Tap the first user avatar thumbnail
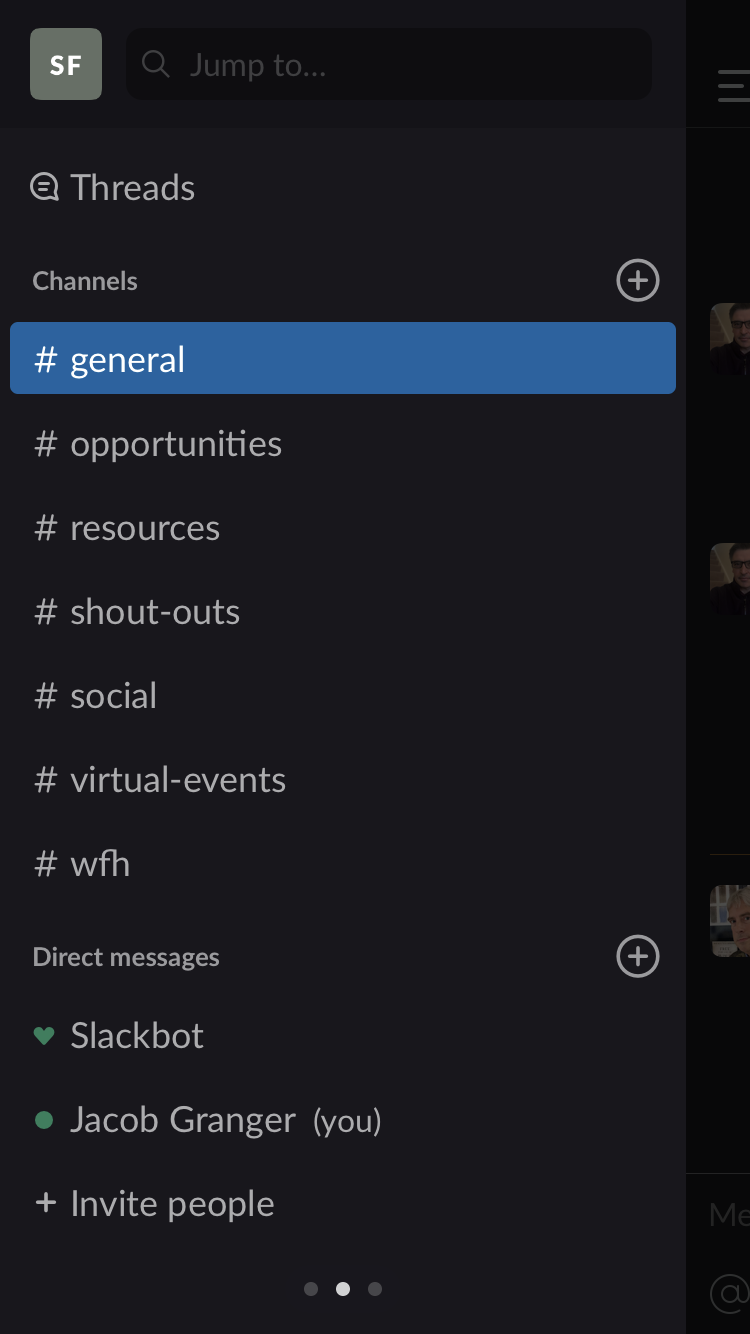 click(731, 339)
